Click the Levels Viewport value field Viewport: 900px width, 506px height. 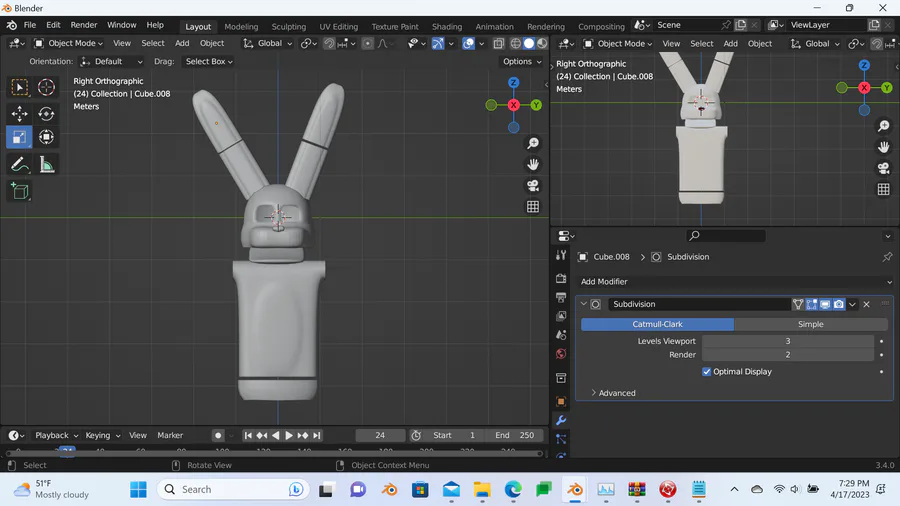(x=787, y=341)
